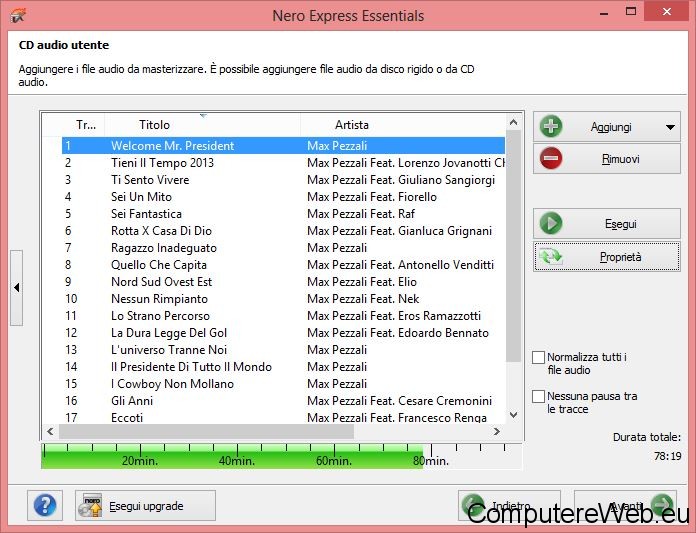Viewport: 696px width, 533px height.
Task: Click artist Max Pezzali Feat. Nek
Action: pyautogui.click(x=363, y=299)
